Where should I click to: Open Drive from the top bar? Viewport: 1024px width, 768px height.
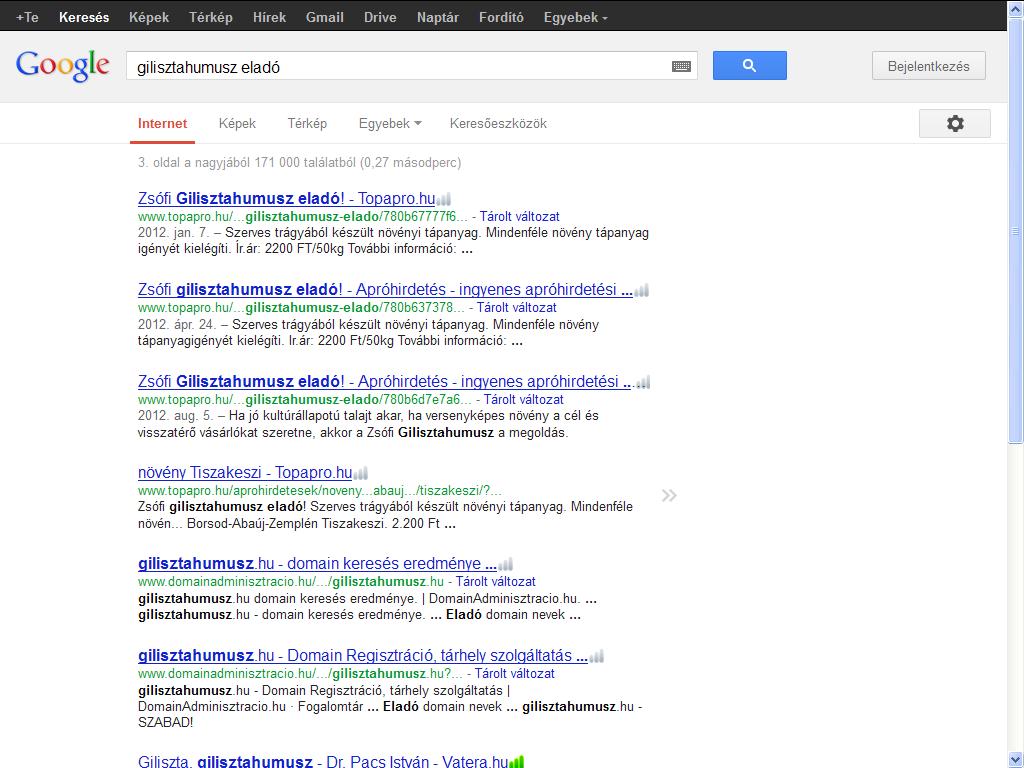click(380, 18)
